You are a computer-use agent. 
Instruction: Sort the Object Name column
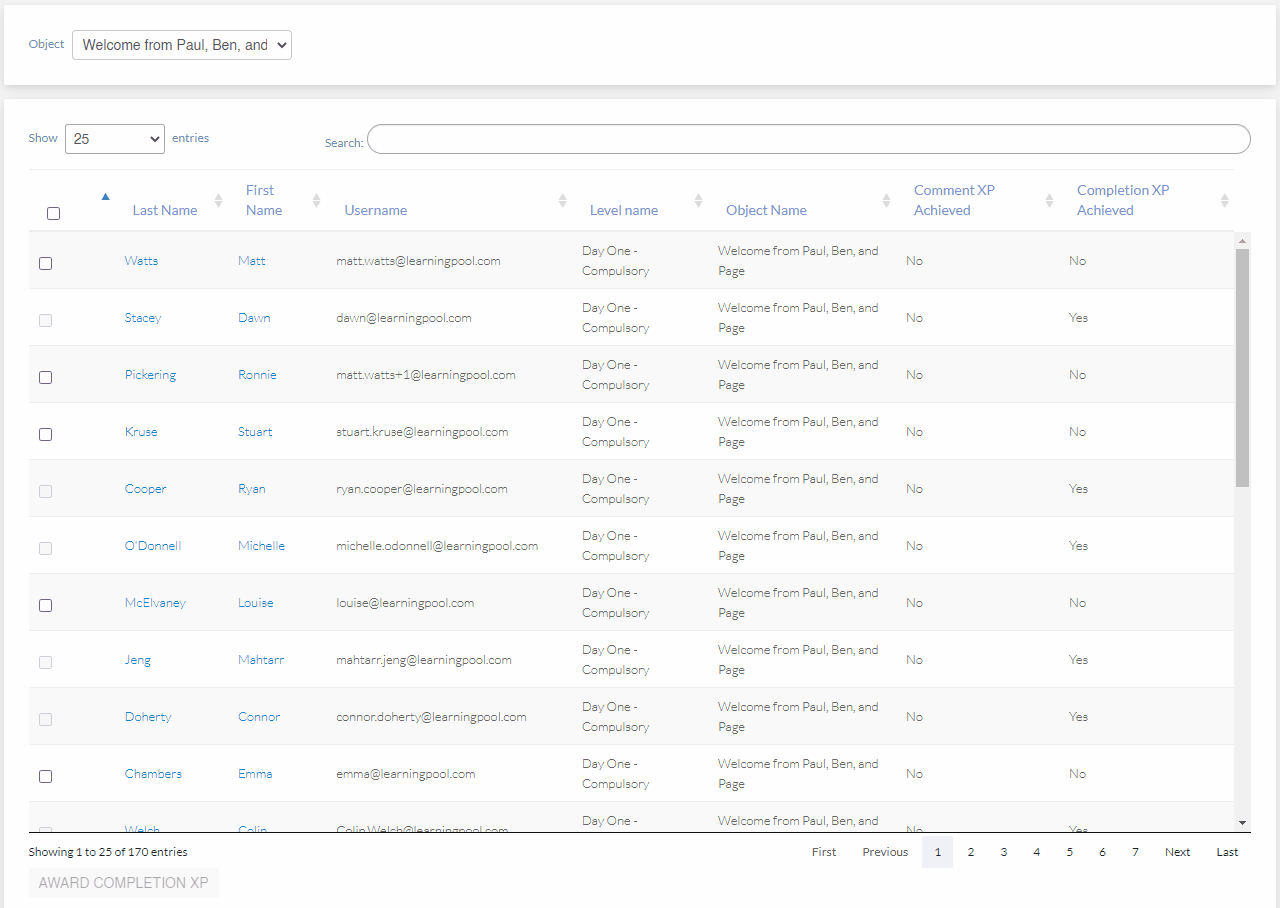[886, 200]
